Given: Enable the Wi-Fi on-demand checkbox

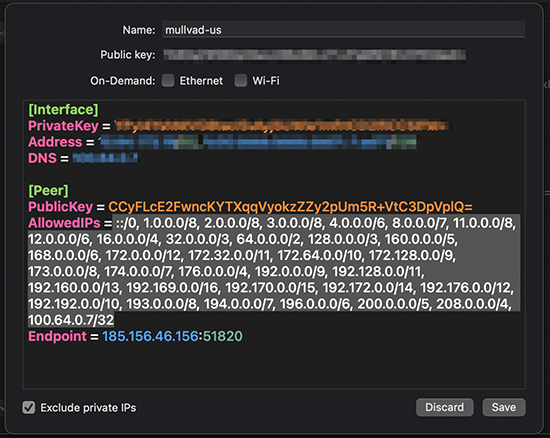Looking at the screenshot, I should [241, 81].
